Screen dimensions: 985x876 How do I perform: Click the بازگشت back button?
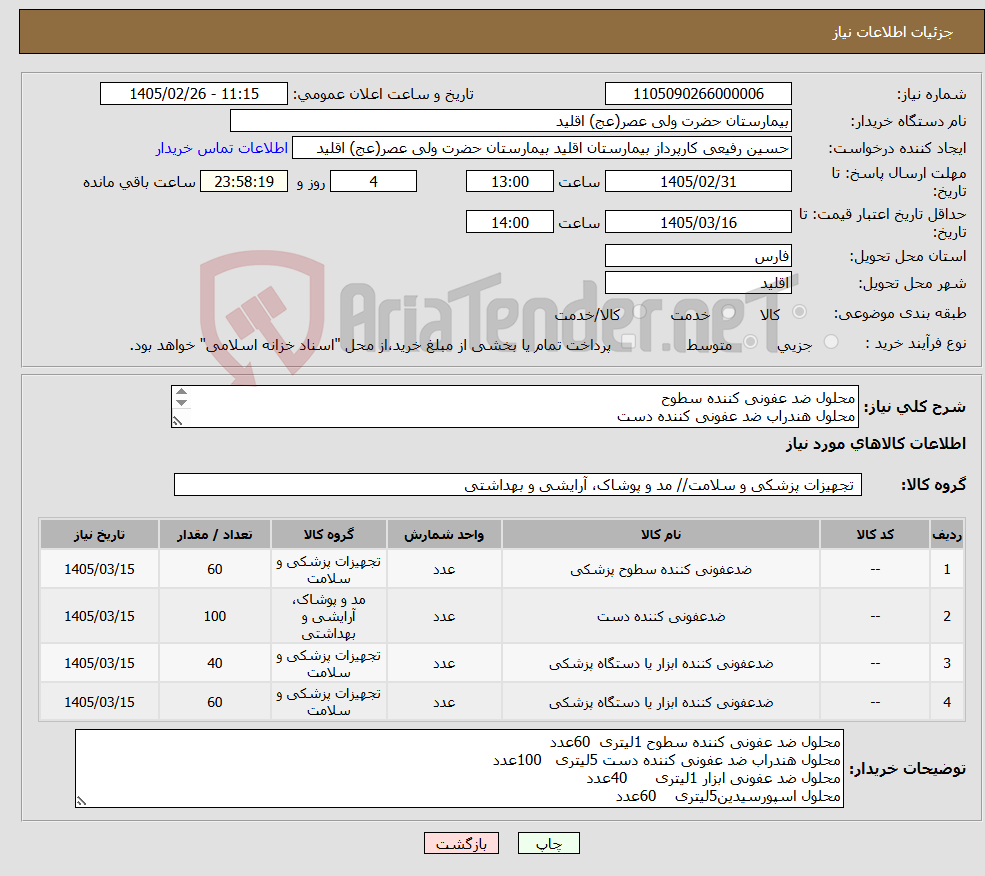pos(461,843)
